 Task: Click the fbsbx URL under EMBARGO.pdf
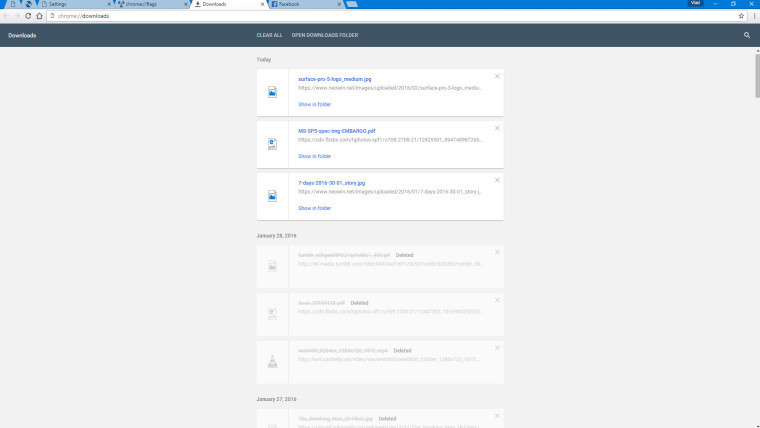(x=390, y=140)
